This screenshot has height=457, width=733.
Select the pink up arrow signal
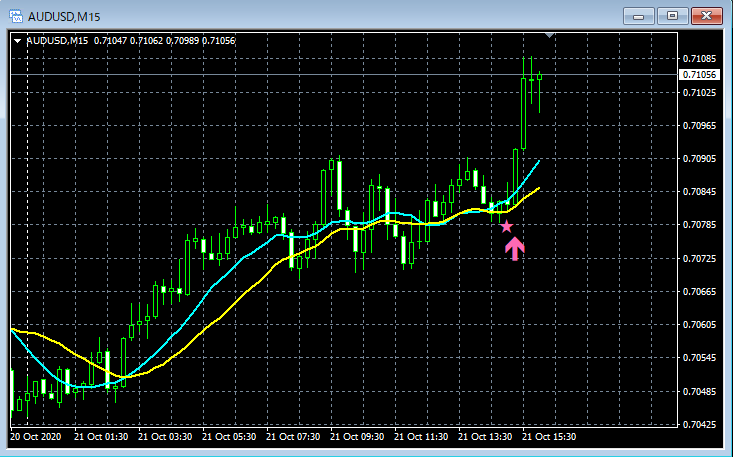click(515, 248)
